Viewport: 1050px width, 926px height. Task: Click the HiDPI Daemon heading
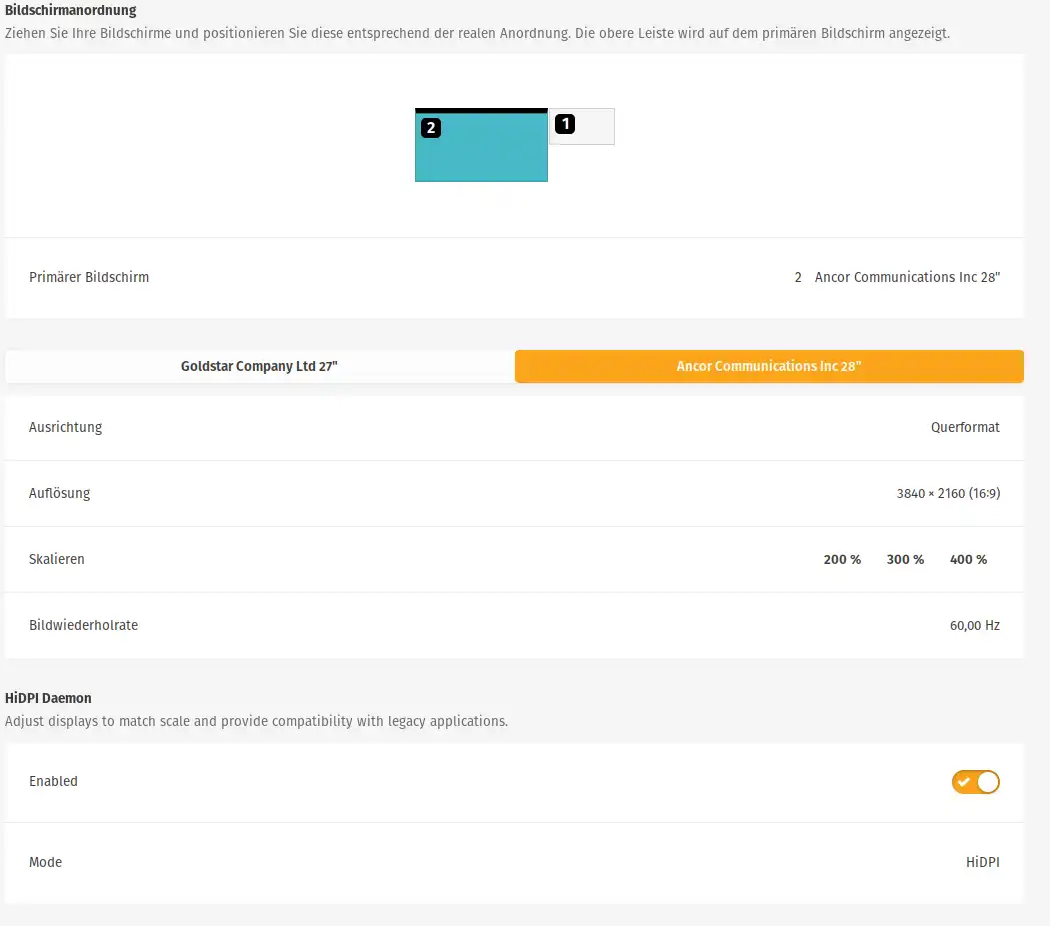[x=48, y=698]
